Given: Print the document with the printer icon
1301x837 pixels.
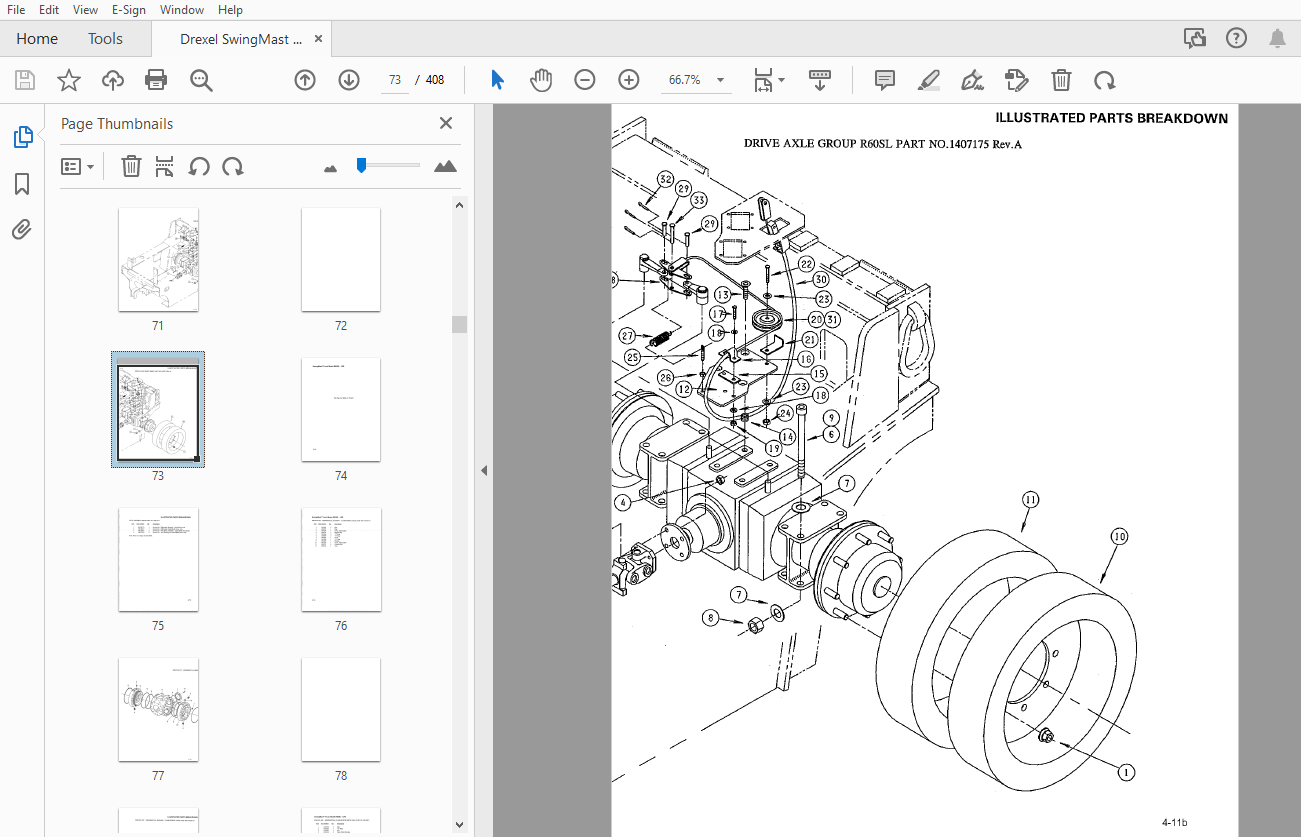Looking at the screenshot, I should [156, 80].
